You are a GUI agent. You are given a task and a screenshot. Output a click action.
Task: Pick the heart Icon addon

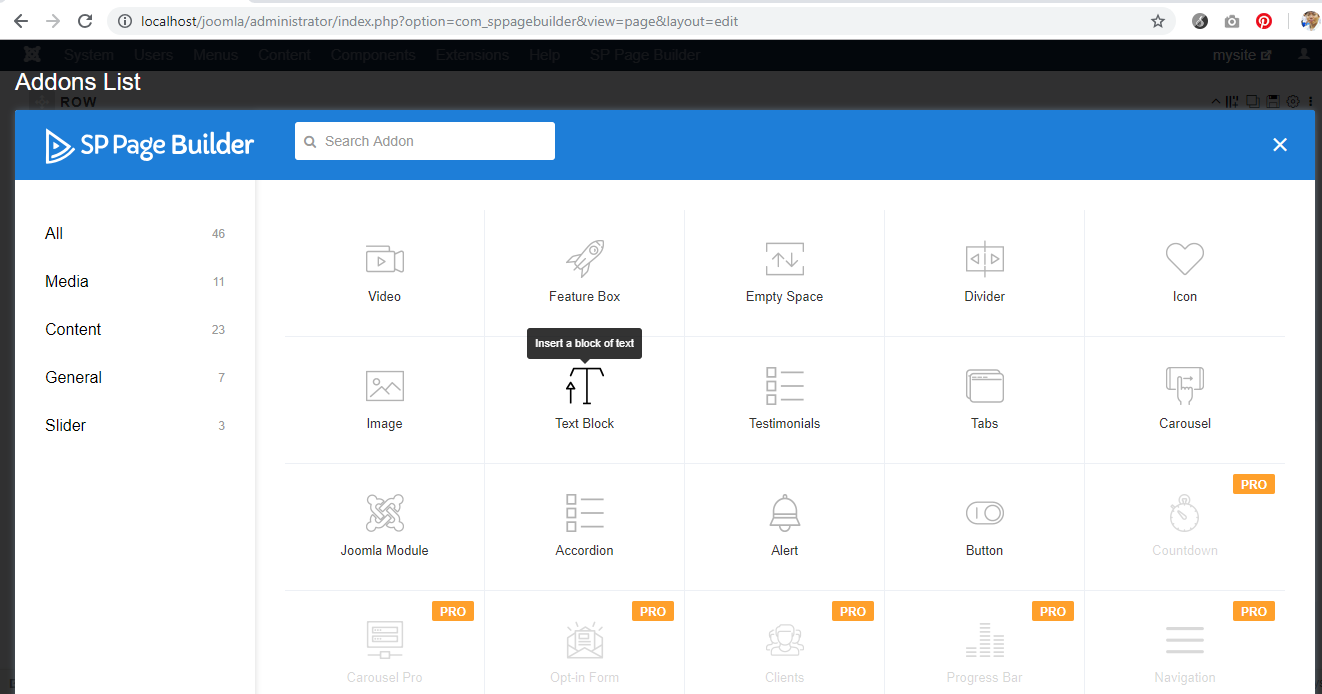pos(1184,260)
